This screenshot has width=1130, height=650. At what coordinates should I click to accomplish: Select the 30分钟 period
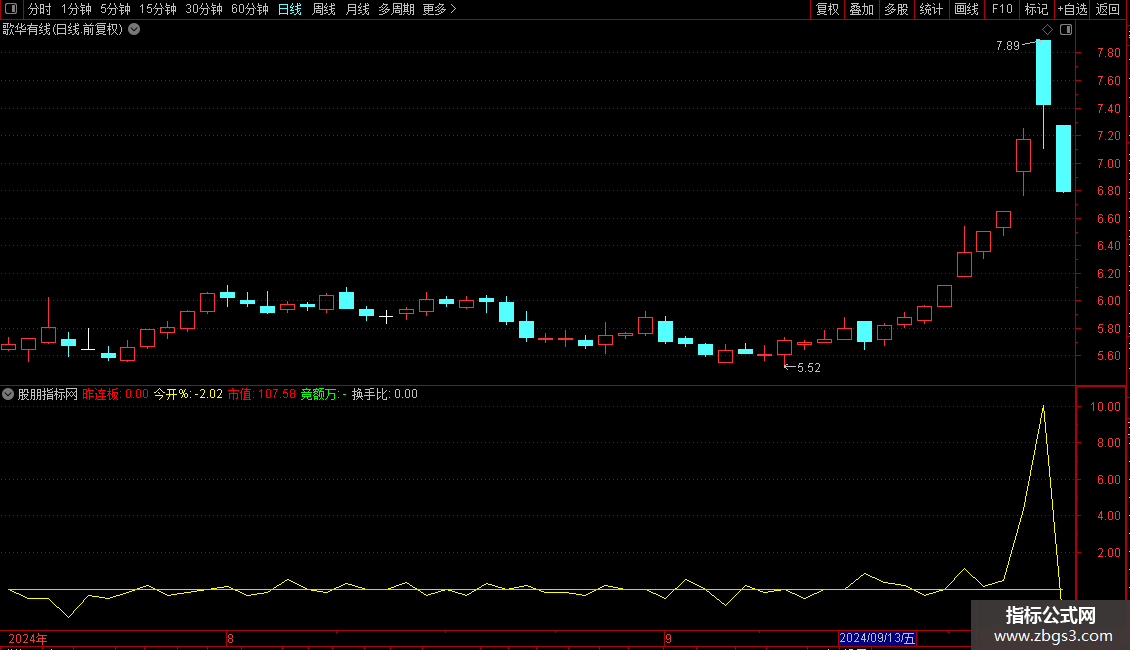(x=204, y=9)
